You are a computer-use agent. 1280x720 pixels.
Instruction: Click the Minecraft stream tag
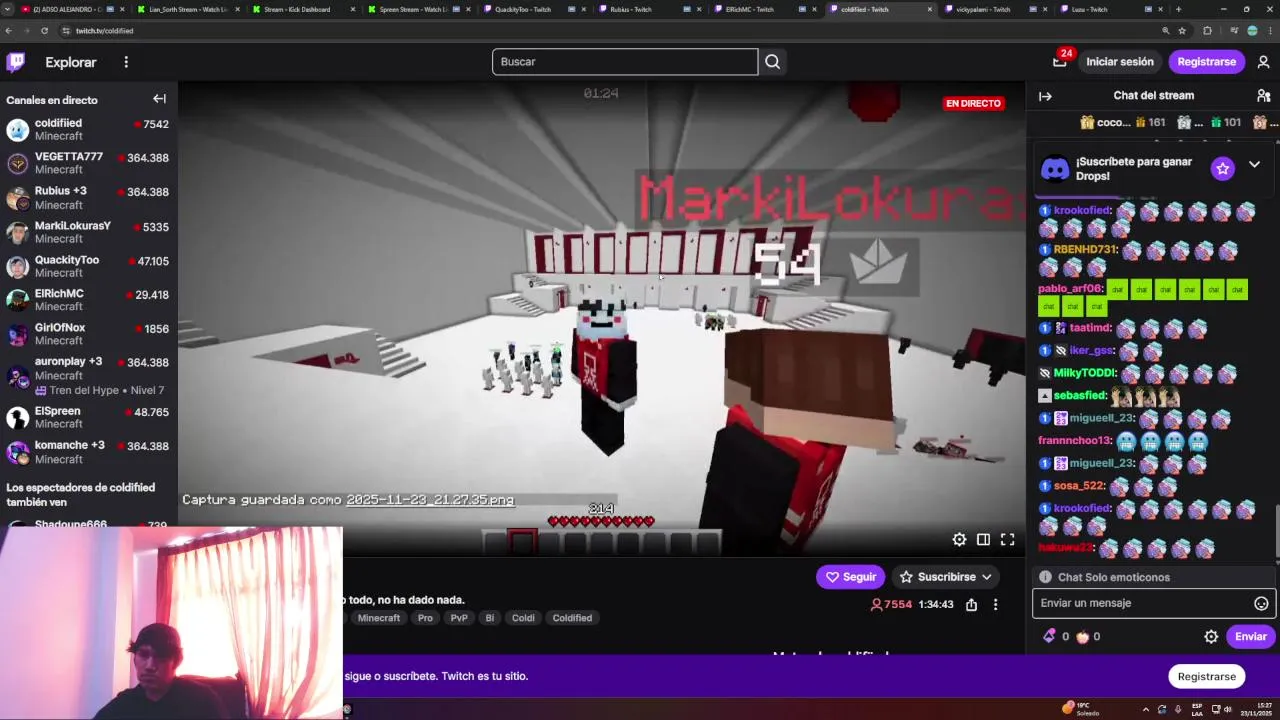pyautogui.click(x=379, y=618)
